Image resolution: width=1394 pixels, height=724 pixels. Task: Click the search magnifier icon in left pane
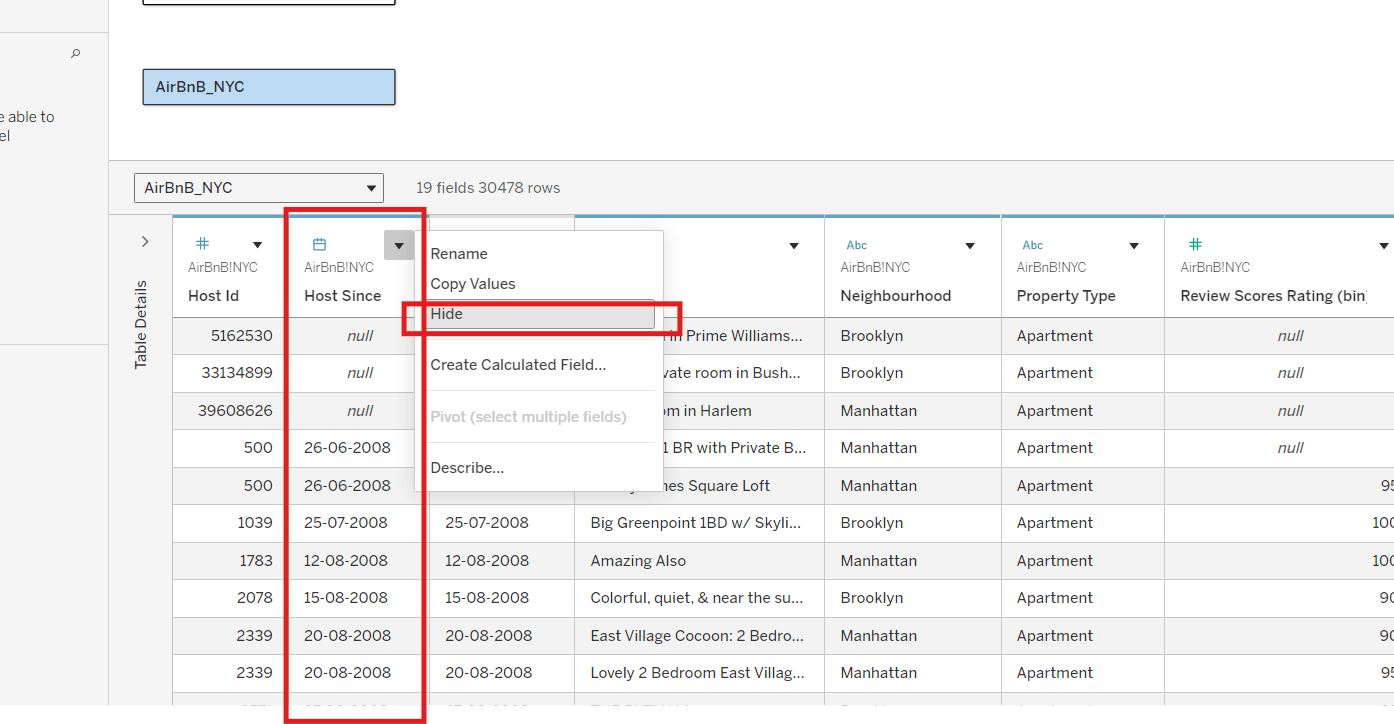[75, 54]
